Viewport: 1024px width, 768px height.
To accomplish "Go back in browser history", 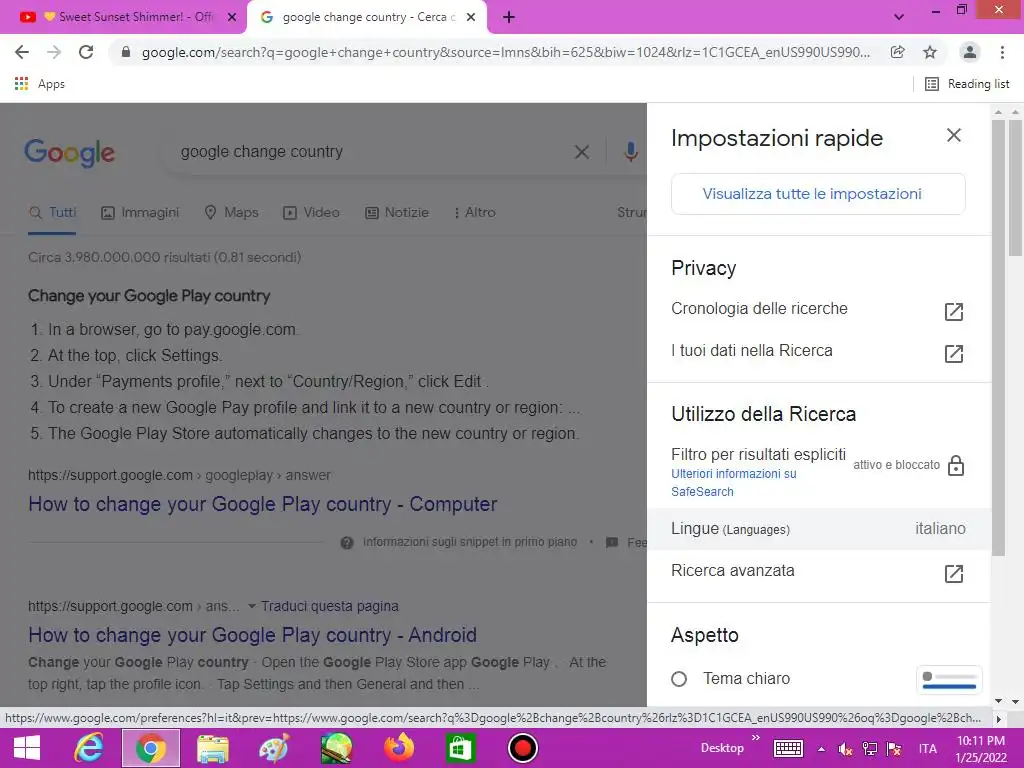I will (22, 52).
